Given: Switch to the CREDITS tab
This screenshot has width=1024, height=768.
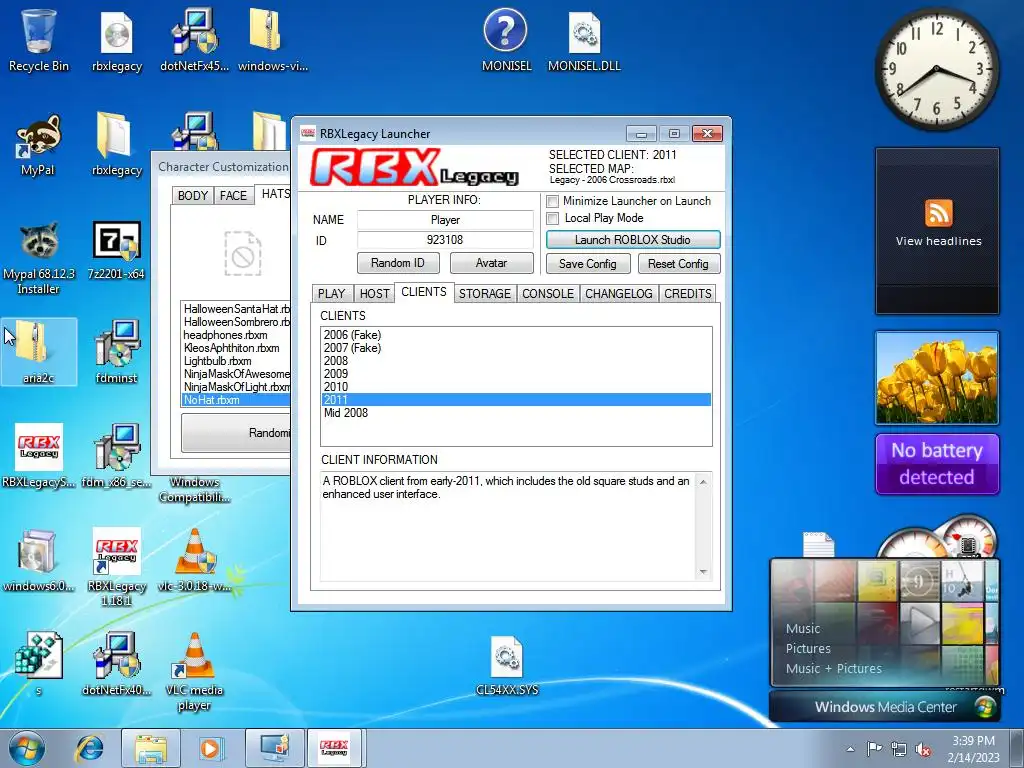Looking at the screenshot, I should click(x=688, y=294).
